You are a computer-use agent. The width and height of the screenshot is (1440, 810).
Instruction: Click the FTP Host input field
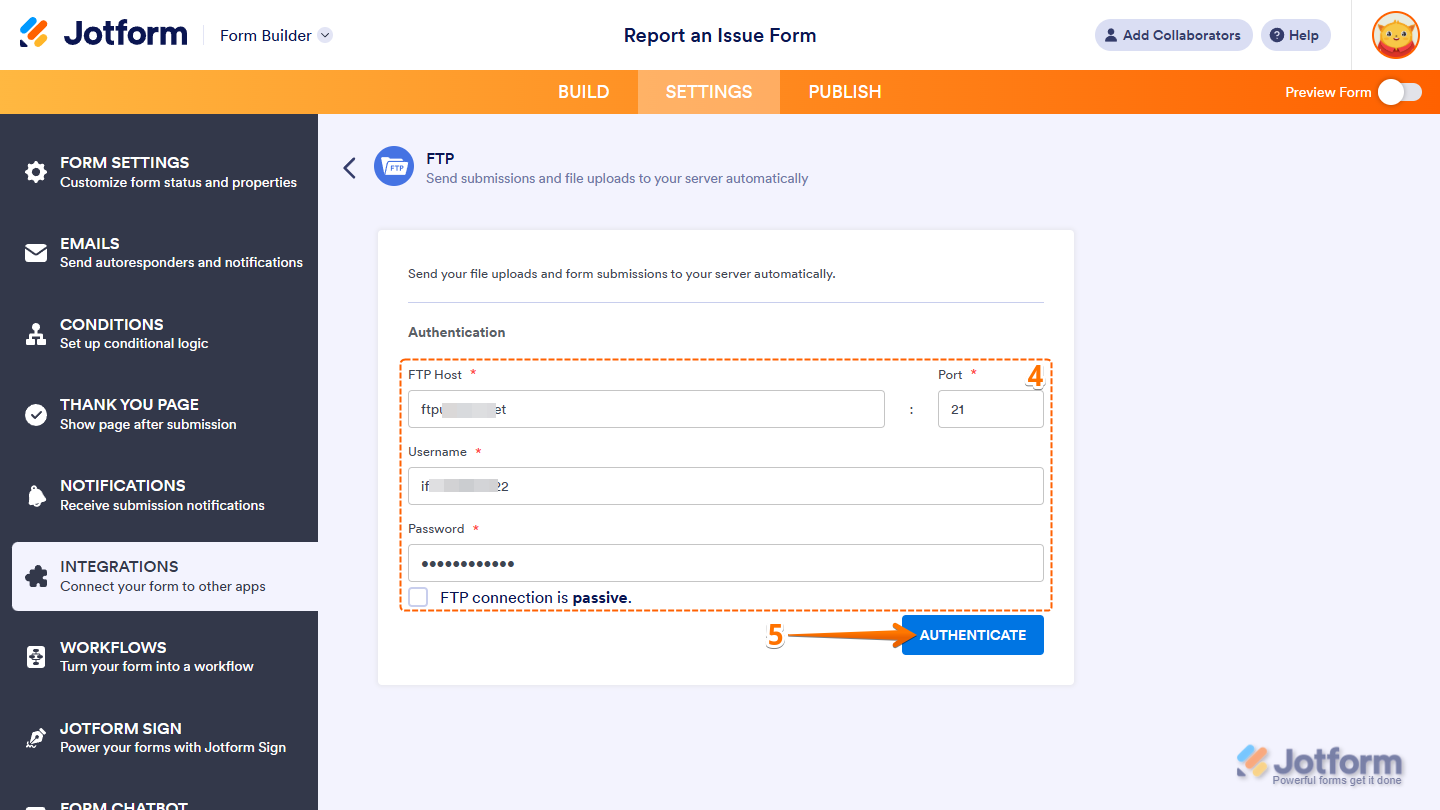coord(645,409)
